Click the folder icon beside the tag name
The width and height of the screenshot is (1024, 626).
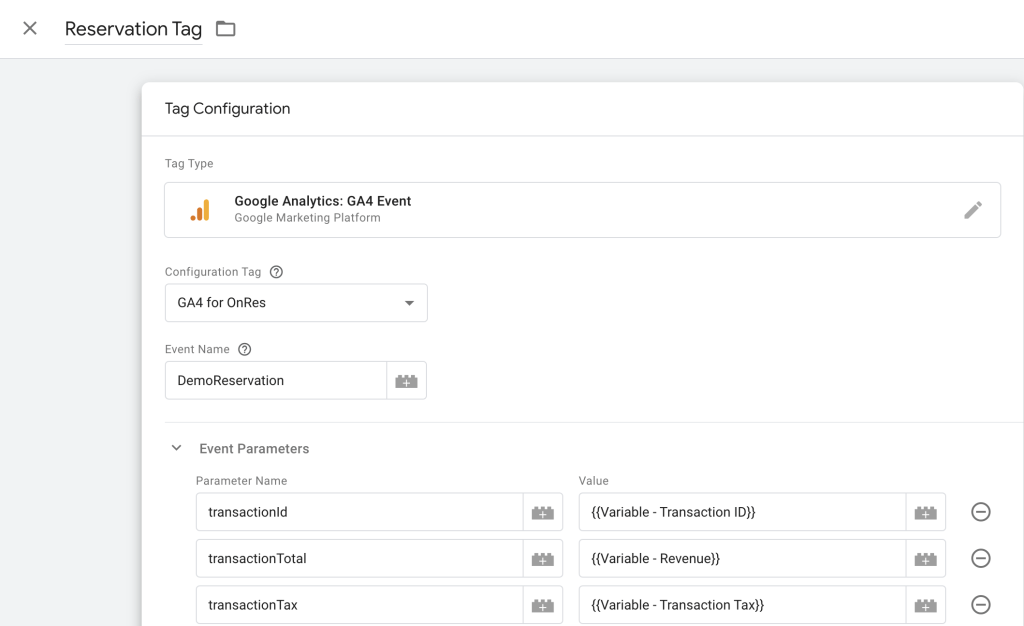tap(226, 29)
